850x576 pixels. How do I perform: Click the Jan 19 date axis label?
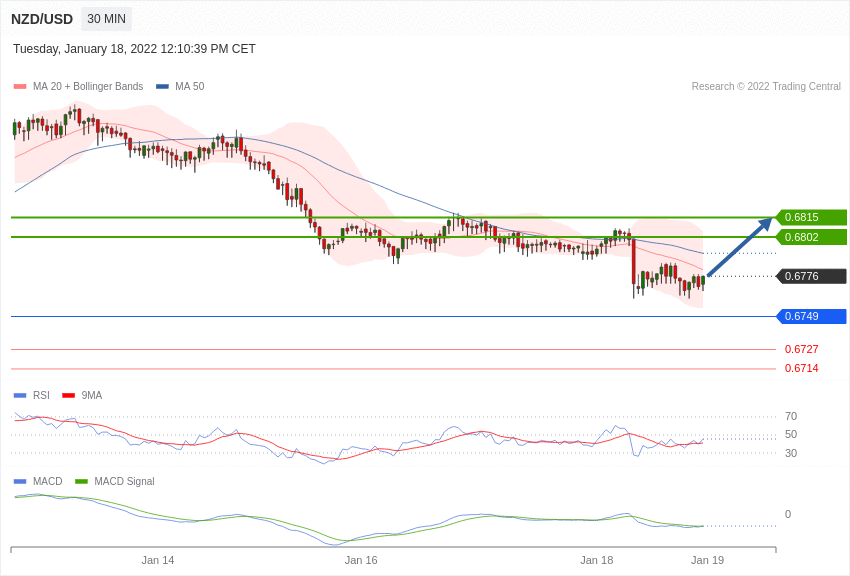click(707, 560)
